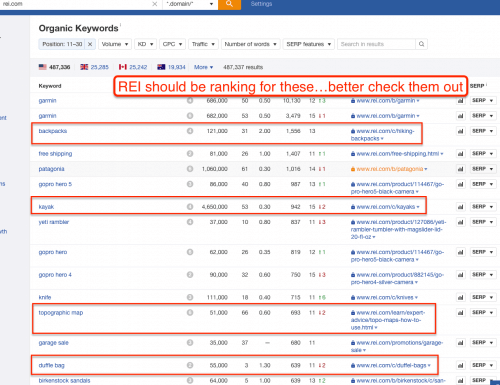This screenshot has width=500, height=385.
Task: Select the UK flag 25,285 results
Action: (x=95, y=67)
